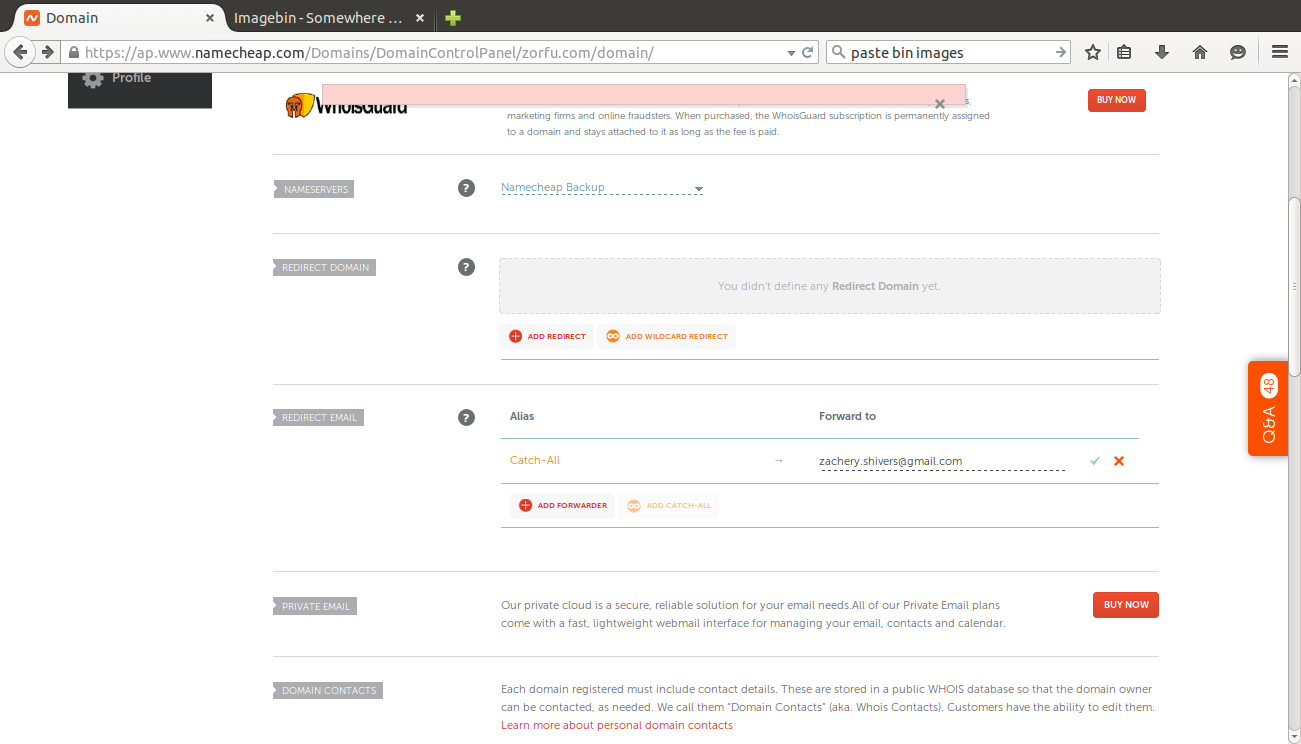Open help for the Redirect Email section
The height and width of the screenshot is (744, 1301).
click(x=466, y=417)
